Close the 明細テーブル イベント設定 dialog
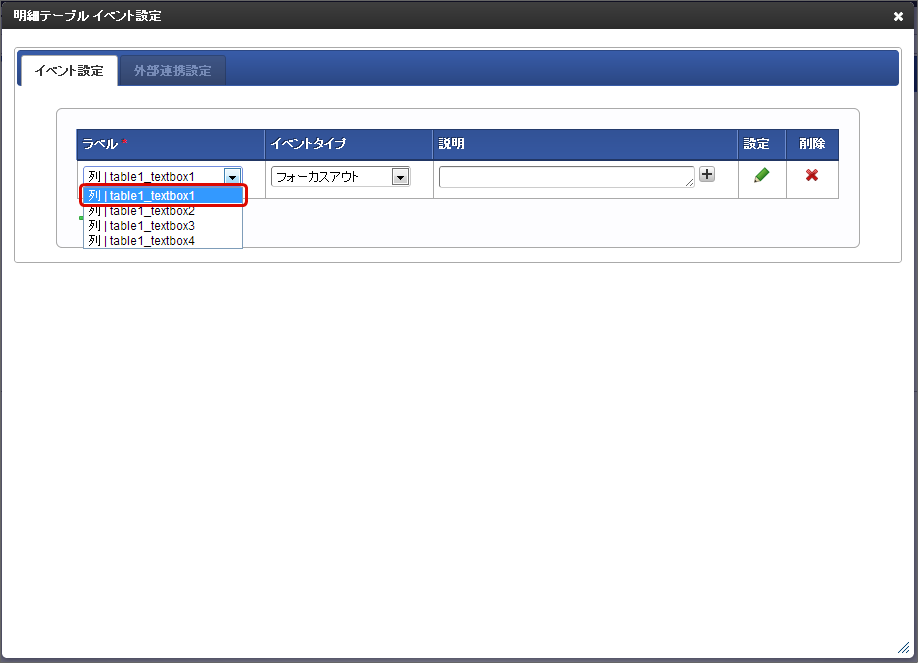 coord(898,16)
